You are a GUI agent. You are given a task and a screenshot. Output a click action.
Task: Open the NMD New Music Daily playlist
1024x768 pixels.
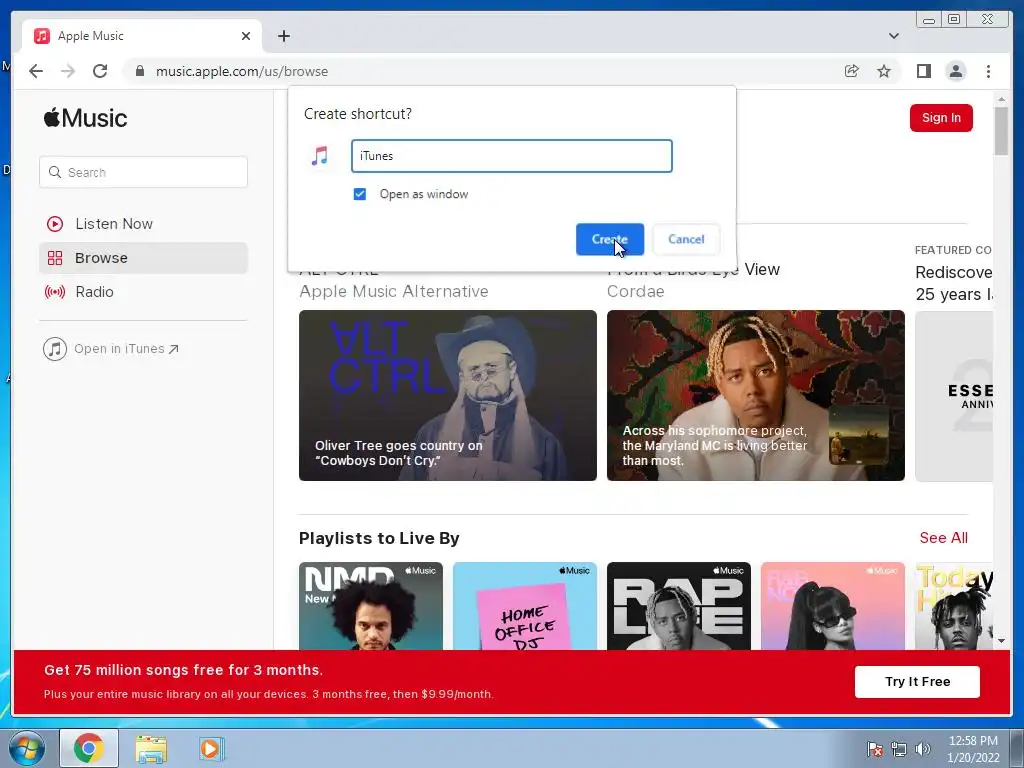tap(371, 606)
